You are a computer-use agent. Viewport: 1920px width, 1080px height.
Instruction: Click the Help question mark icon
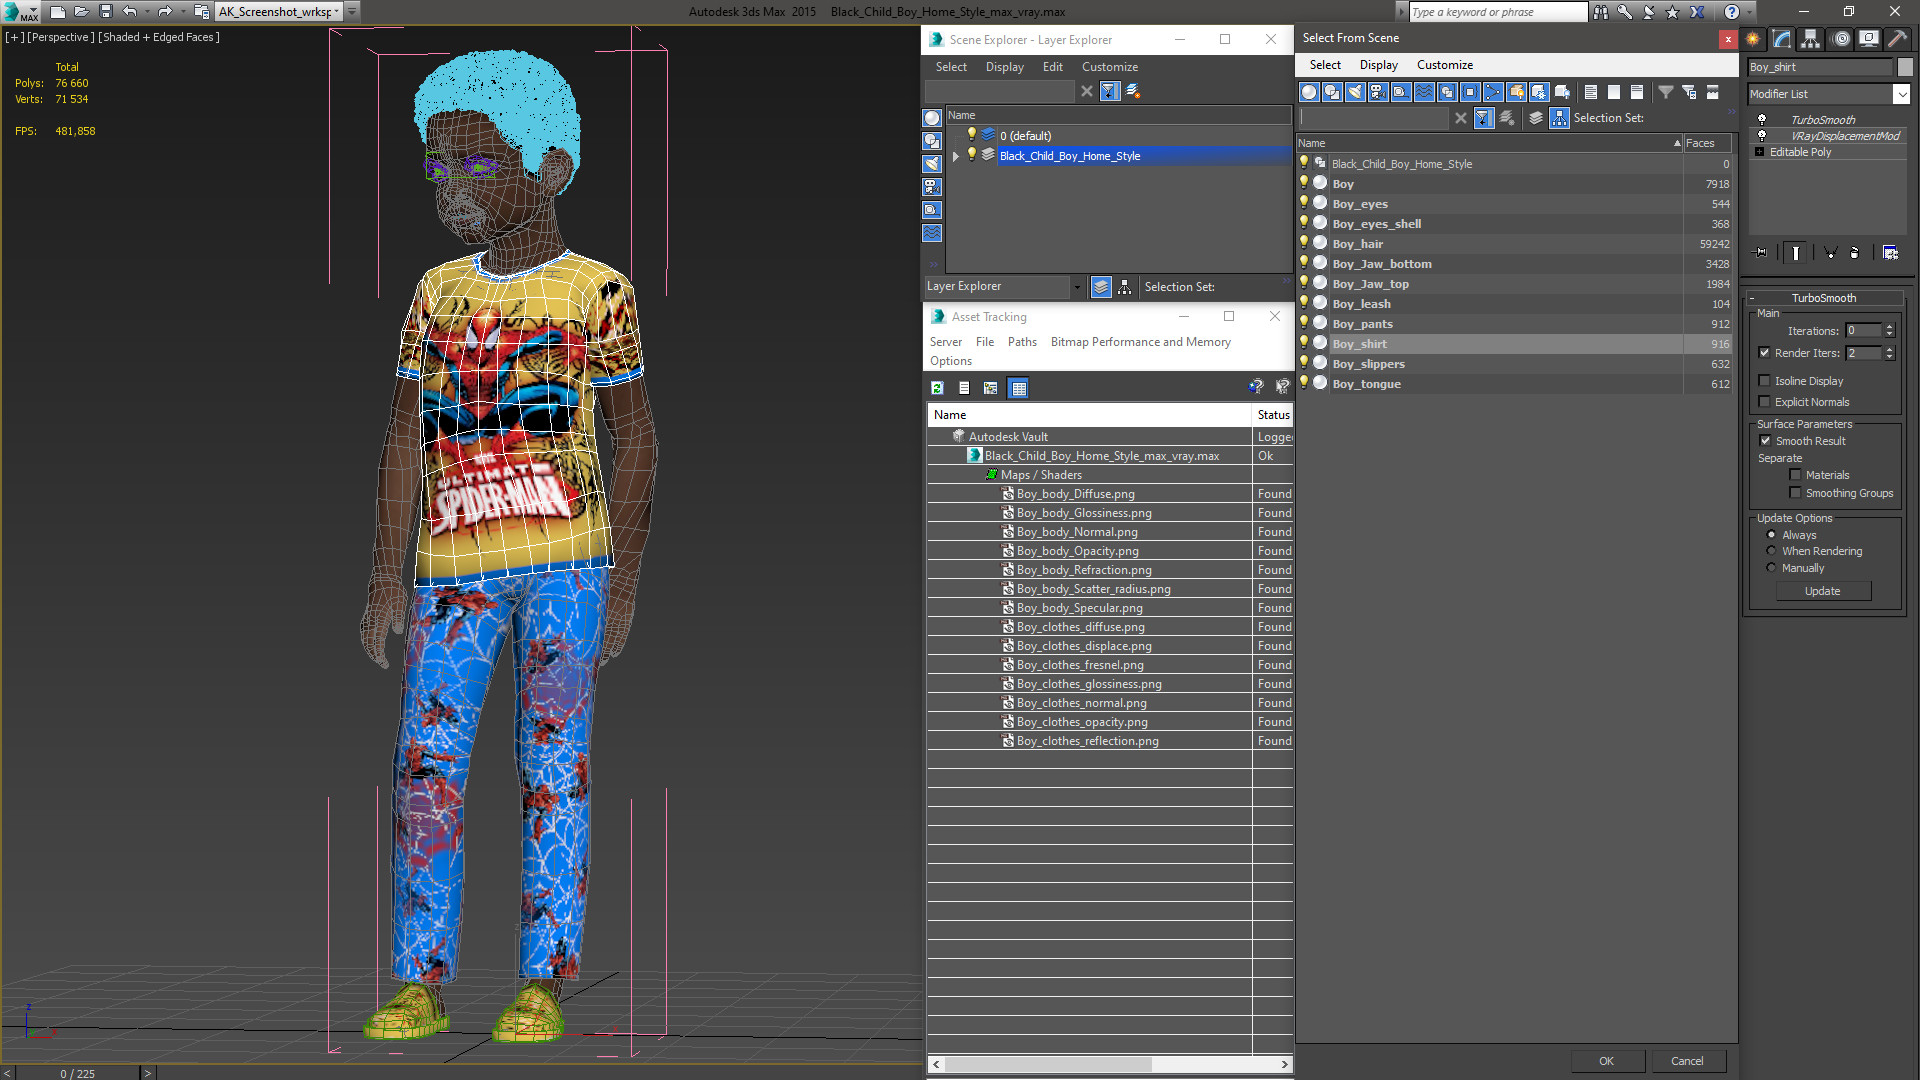1732,12
